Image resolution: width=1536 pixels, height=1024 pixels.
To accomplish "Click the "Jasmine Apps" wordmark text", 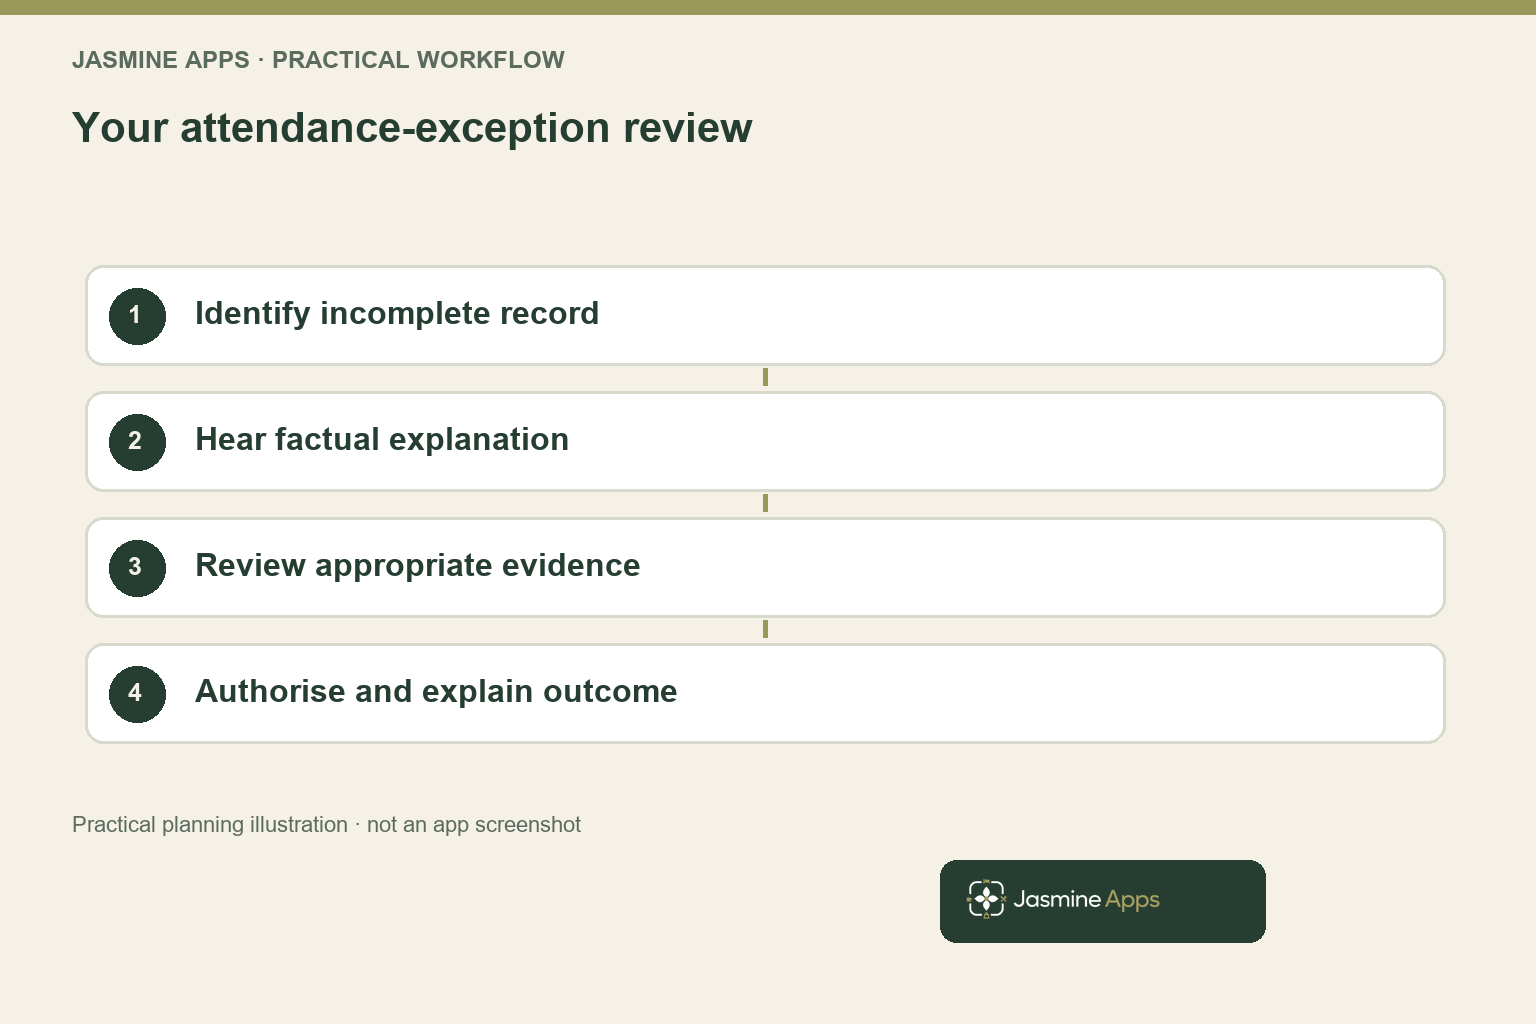I will tap(1087, 900).
